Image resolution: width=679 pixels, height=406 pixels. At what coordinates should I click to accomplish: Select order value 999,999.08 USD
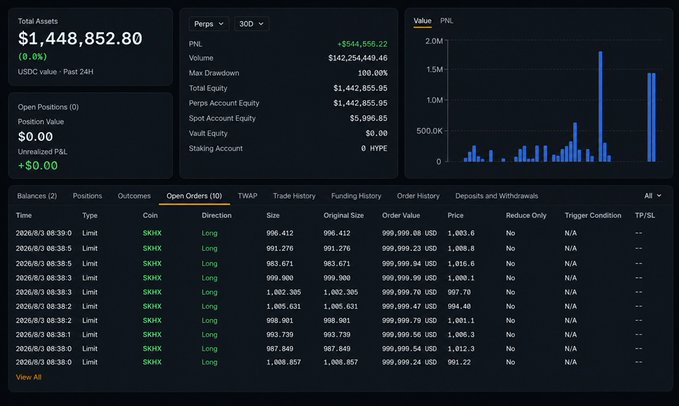[x=409, y=233]
